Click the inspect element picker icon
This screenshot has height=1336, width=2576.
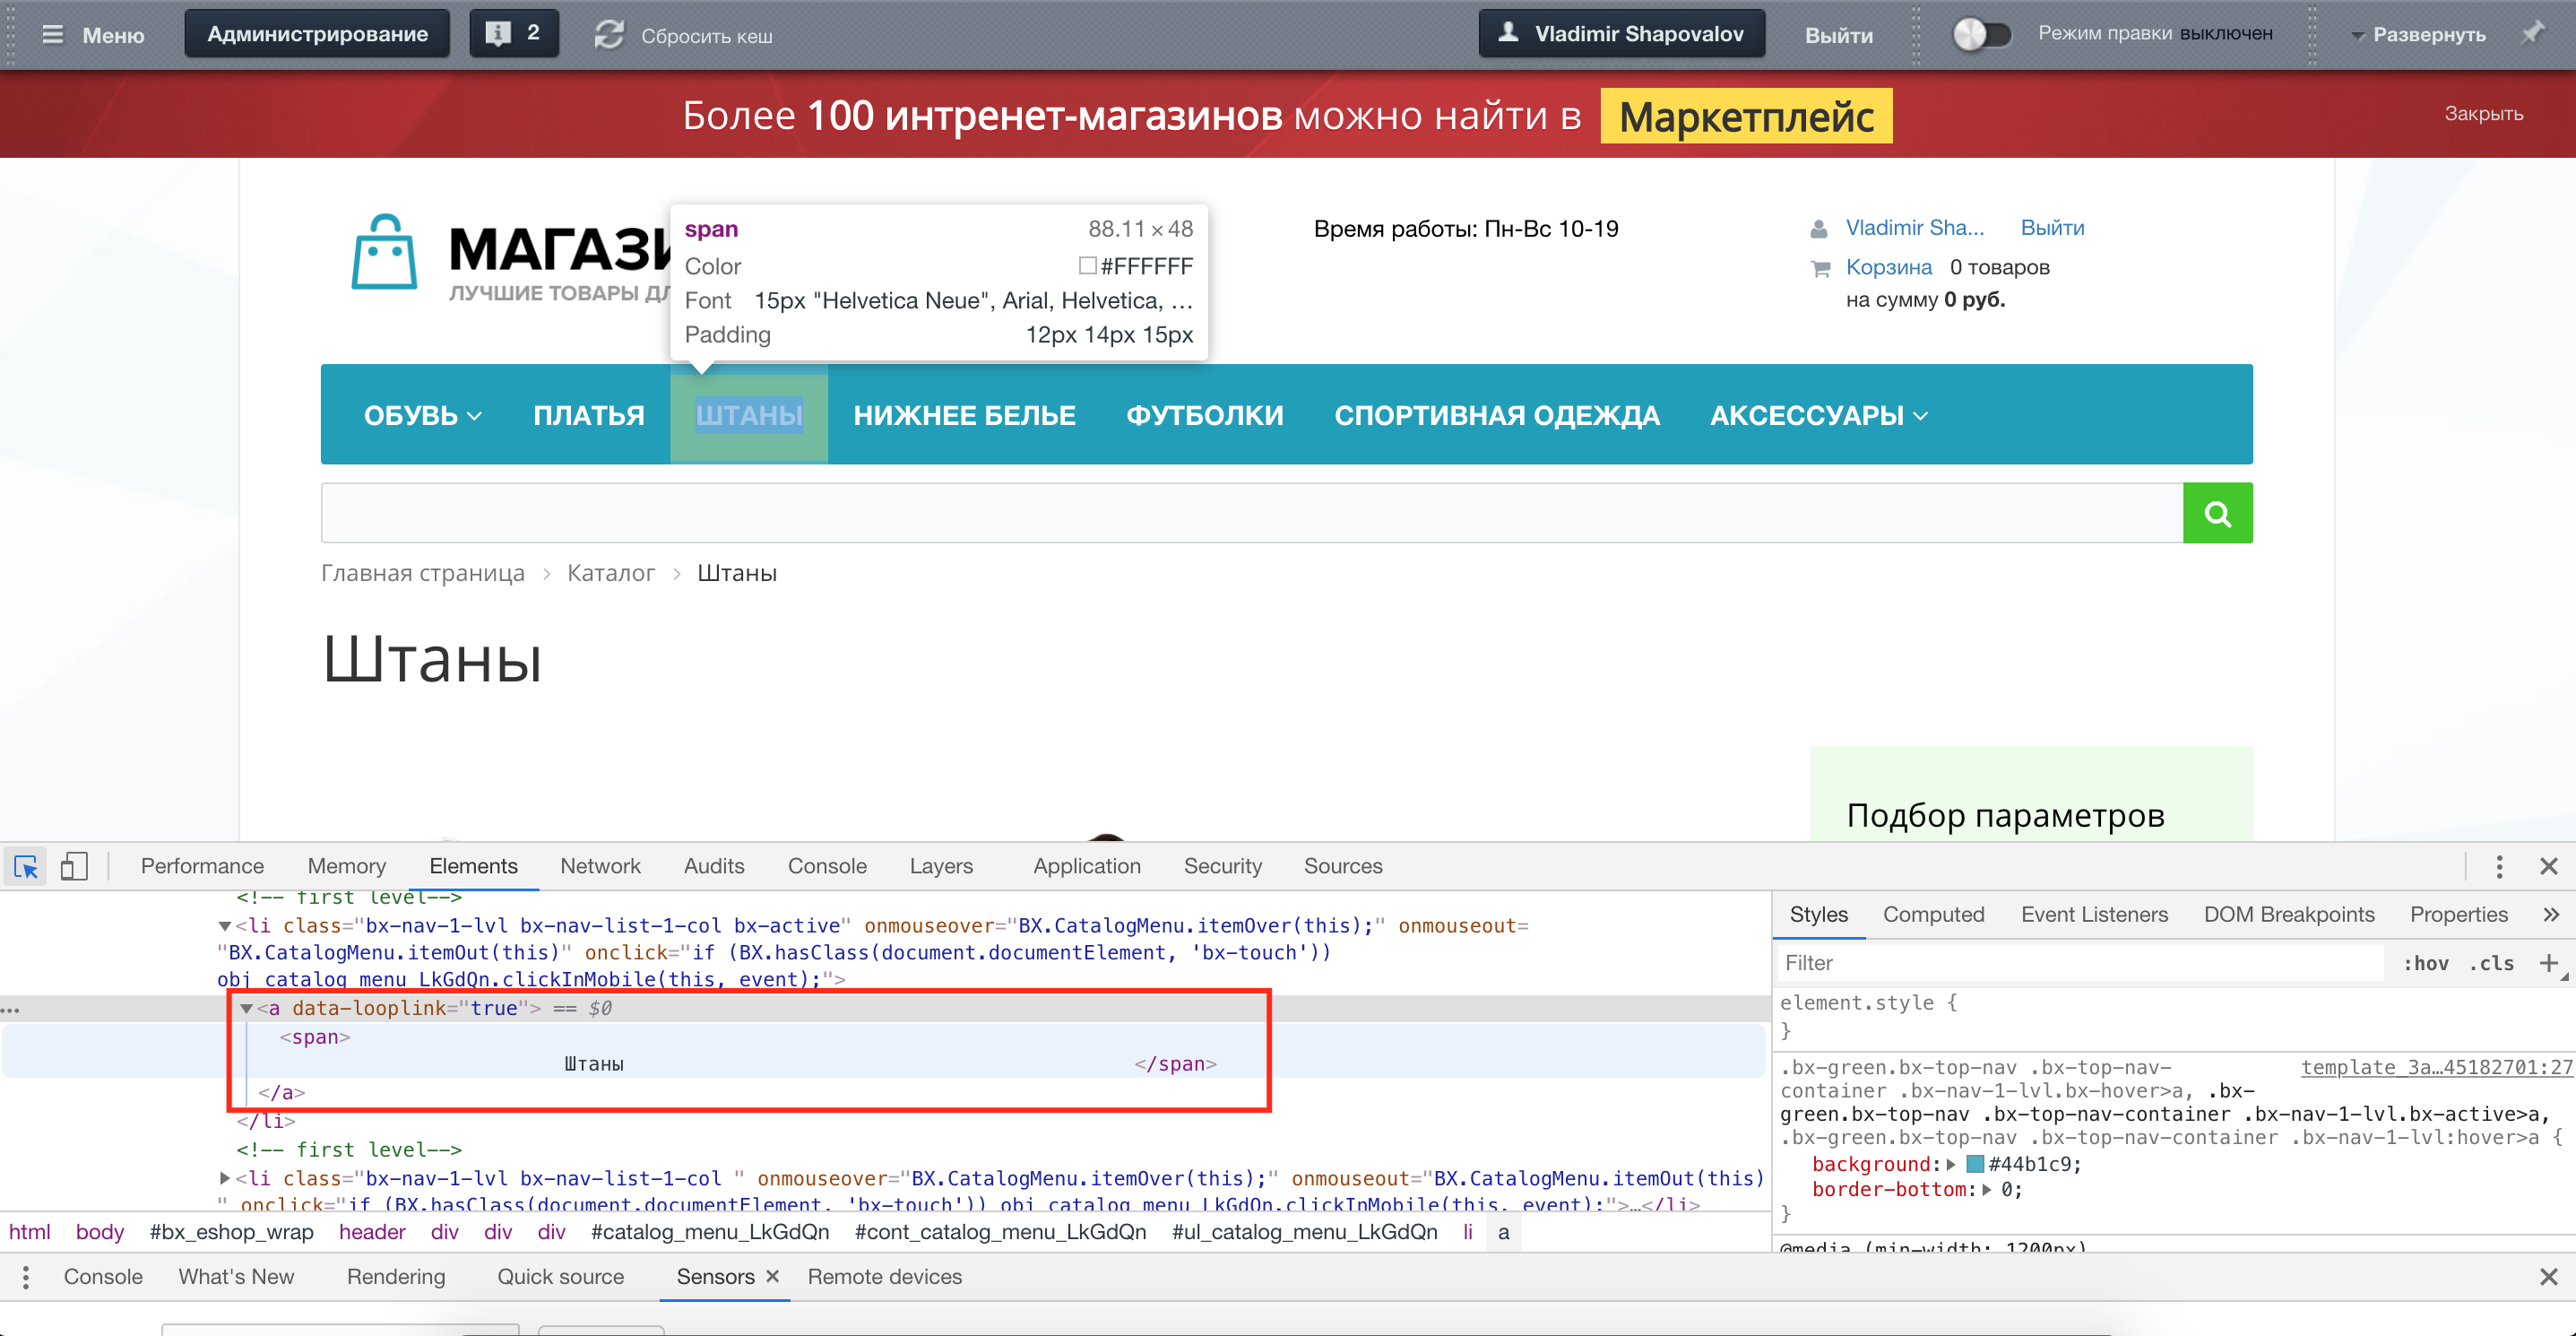tap(26, 866)
